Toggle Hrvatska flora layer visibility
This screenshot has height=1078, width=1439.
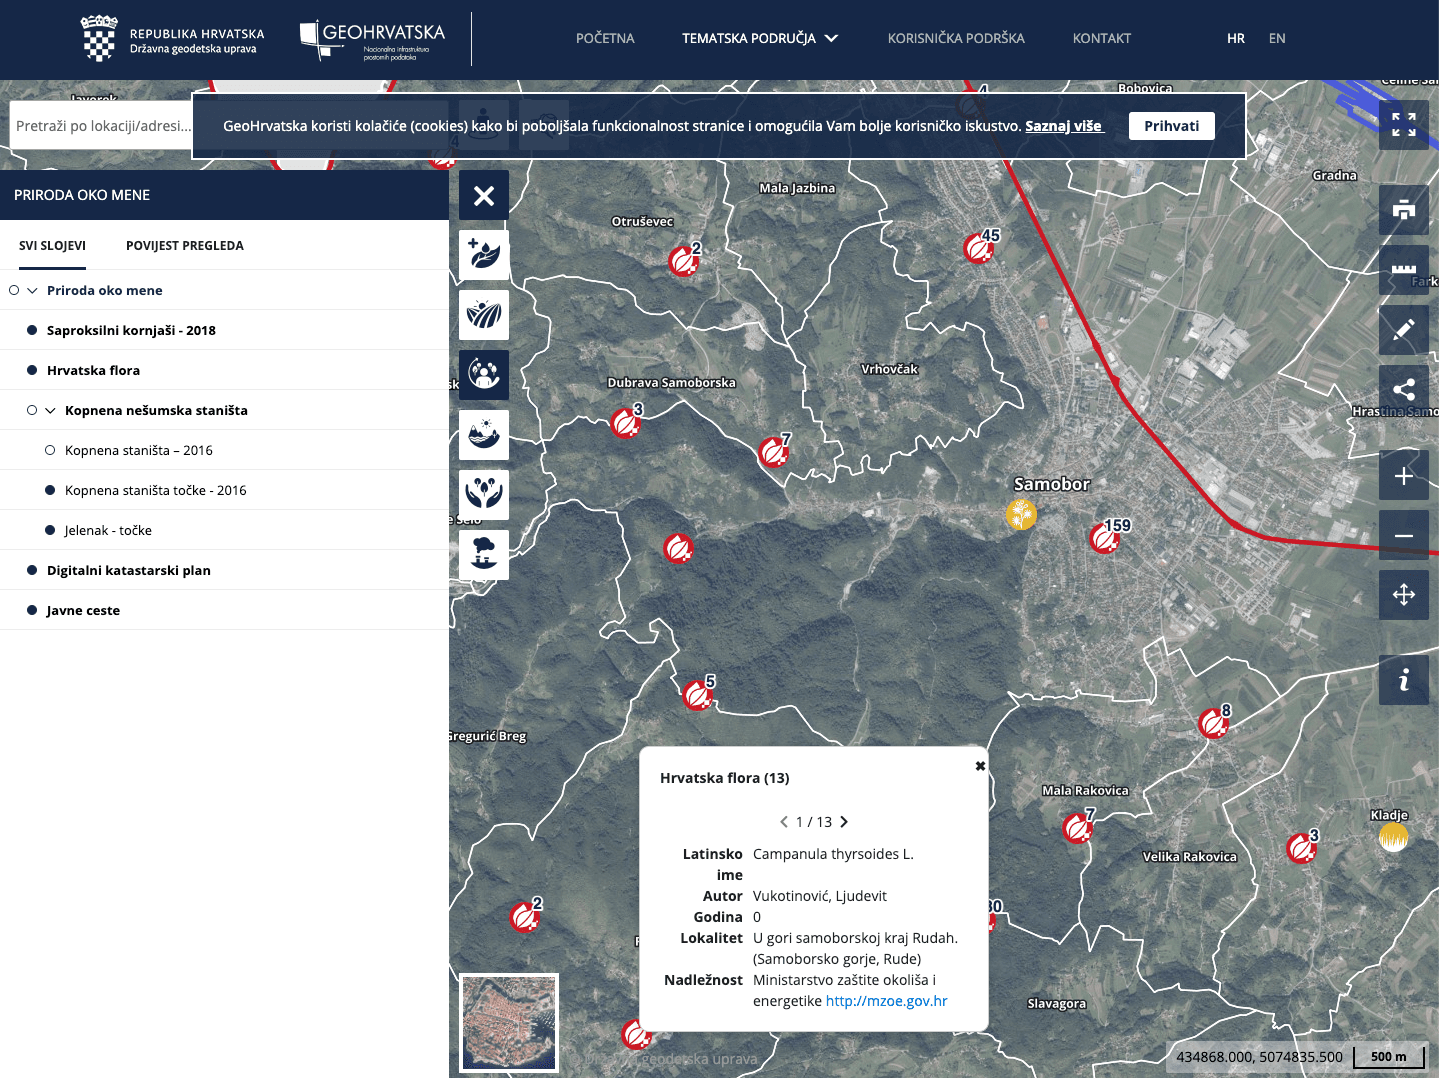pos(32,370)
